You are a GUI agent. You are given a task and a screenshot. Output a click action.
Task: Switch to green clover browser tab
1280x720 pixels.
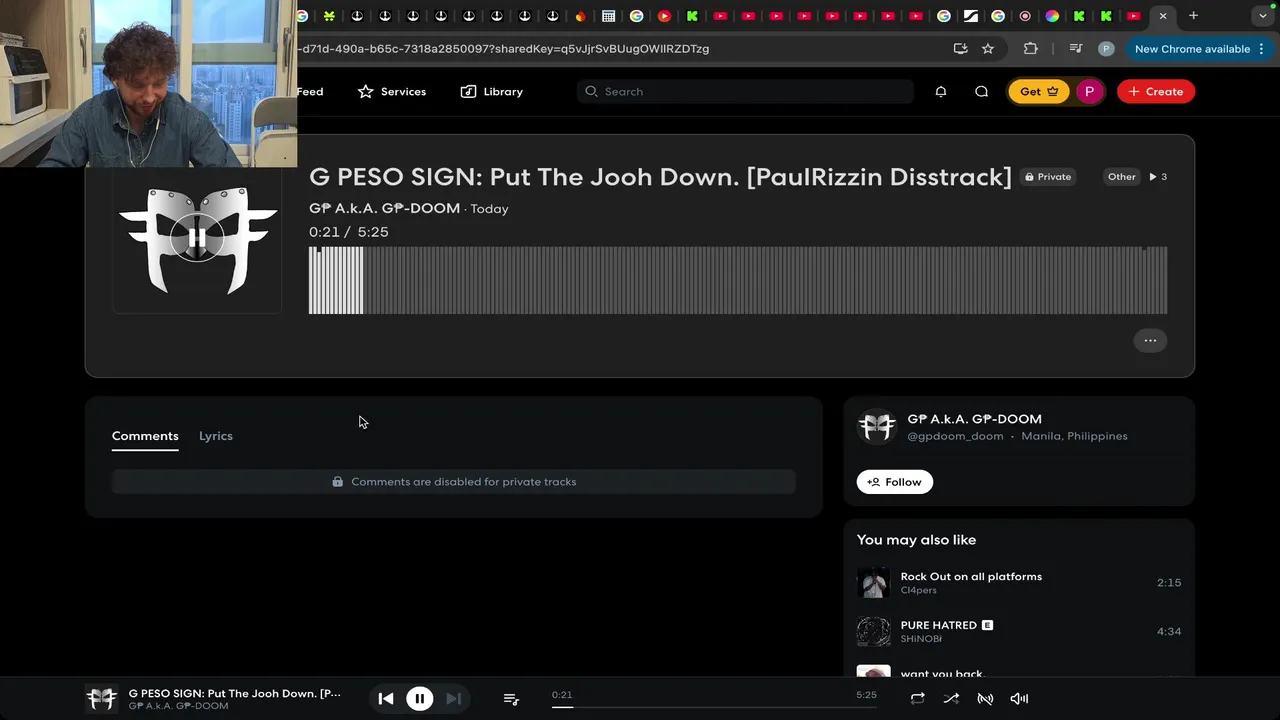329,16
